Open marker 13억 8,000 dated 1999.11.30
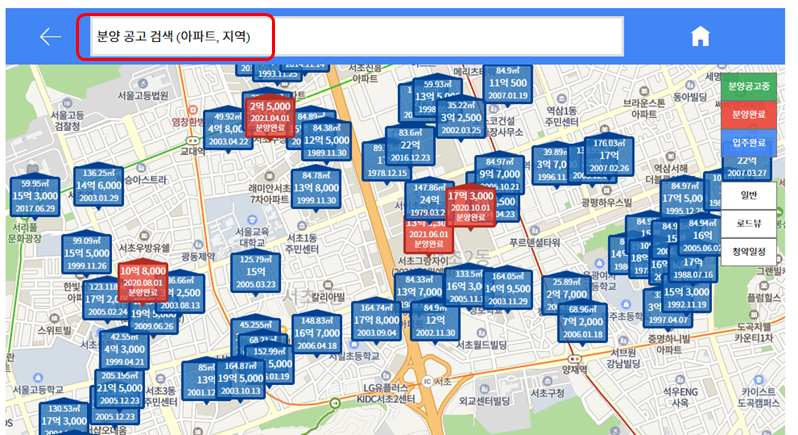Viewport: 798px width, 435px height. click(316, 188)
